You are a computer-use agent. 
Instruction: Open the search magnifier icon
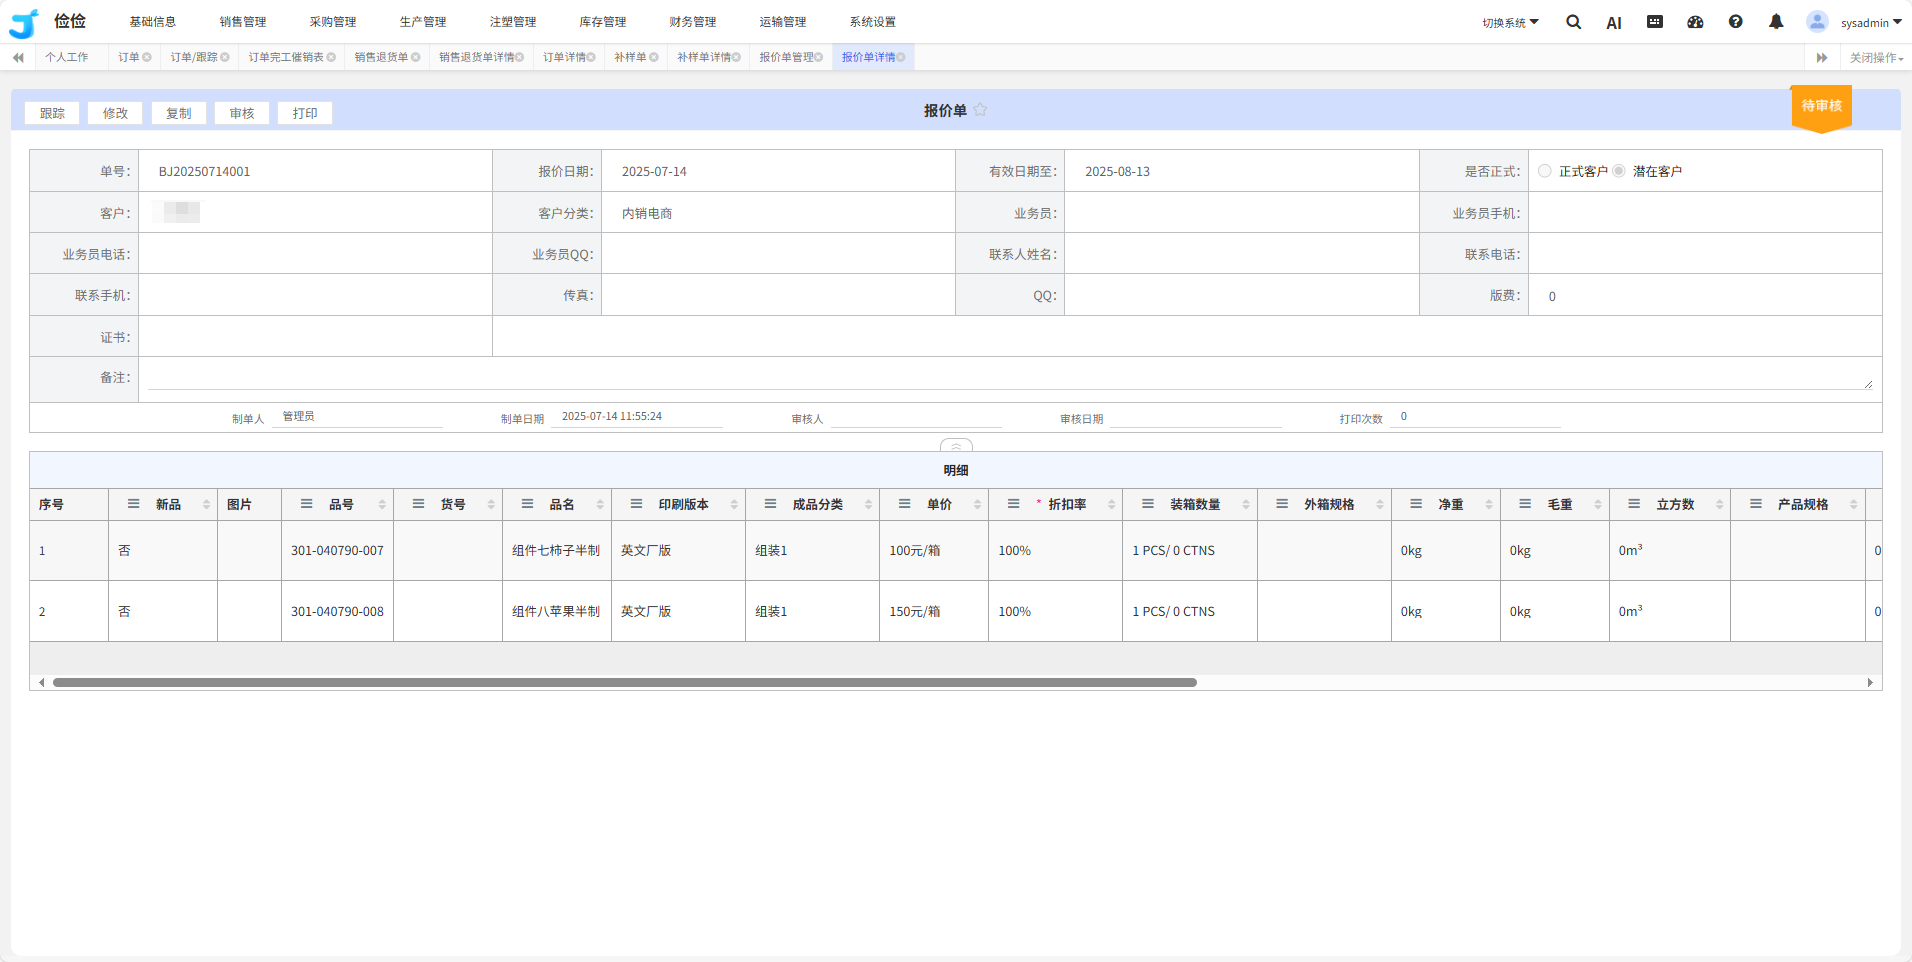(x=1573, y=22)
